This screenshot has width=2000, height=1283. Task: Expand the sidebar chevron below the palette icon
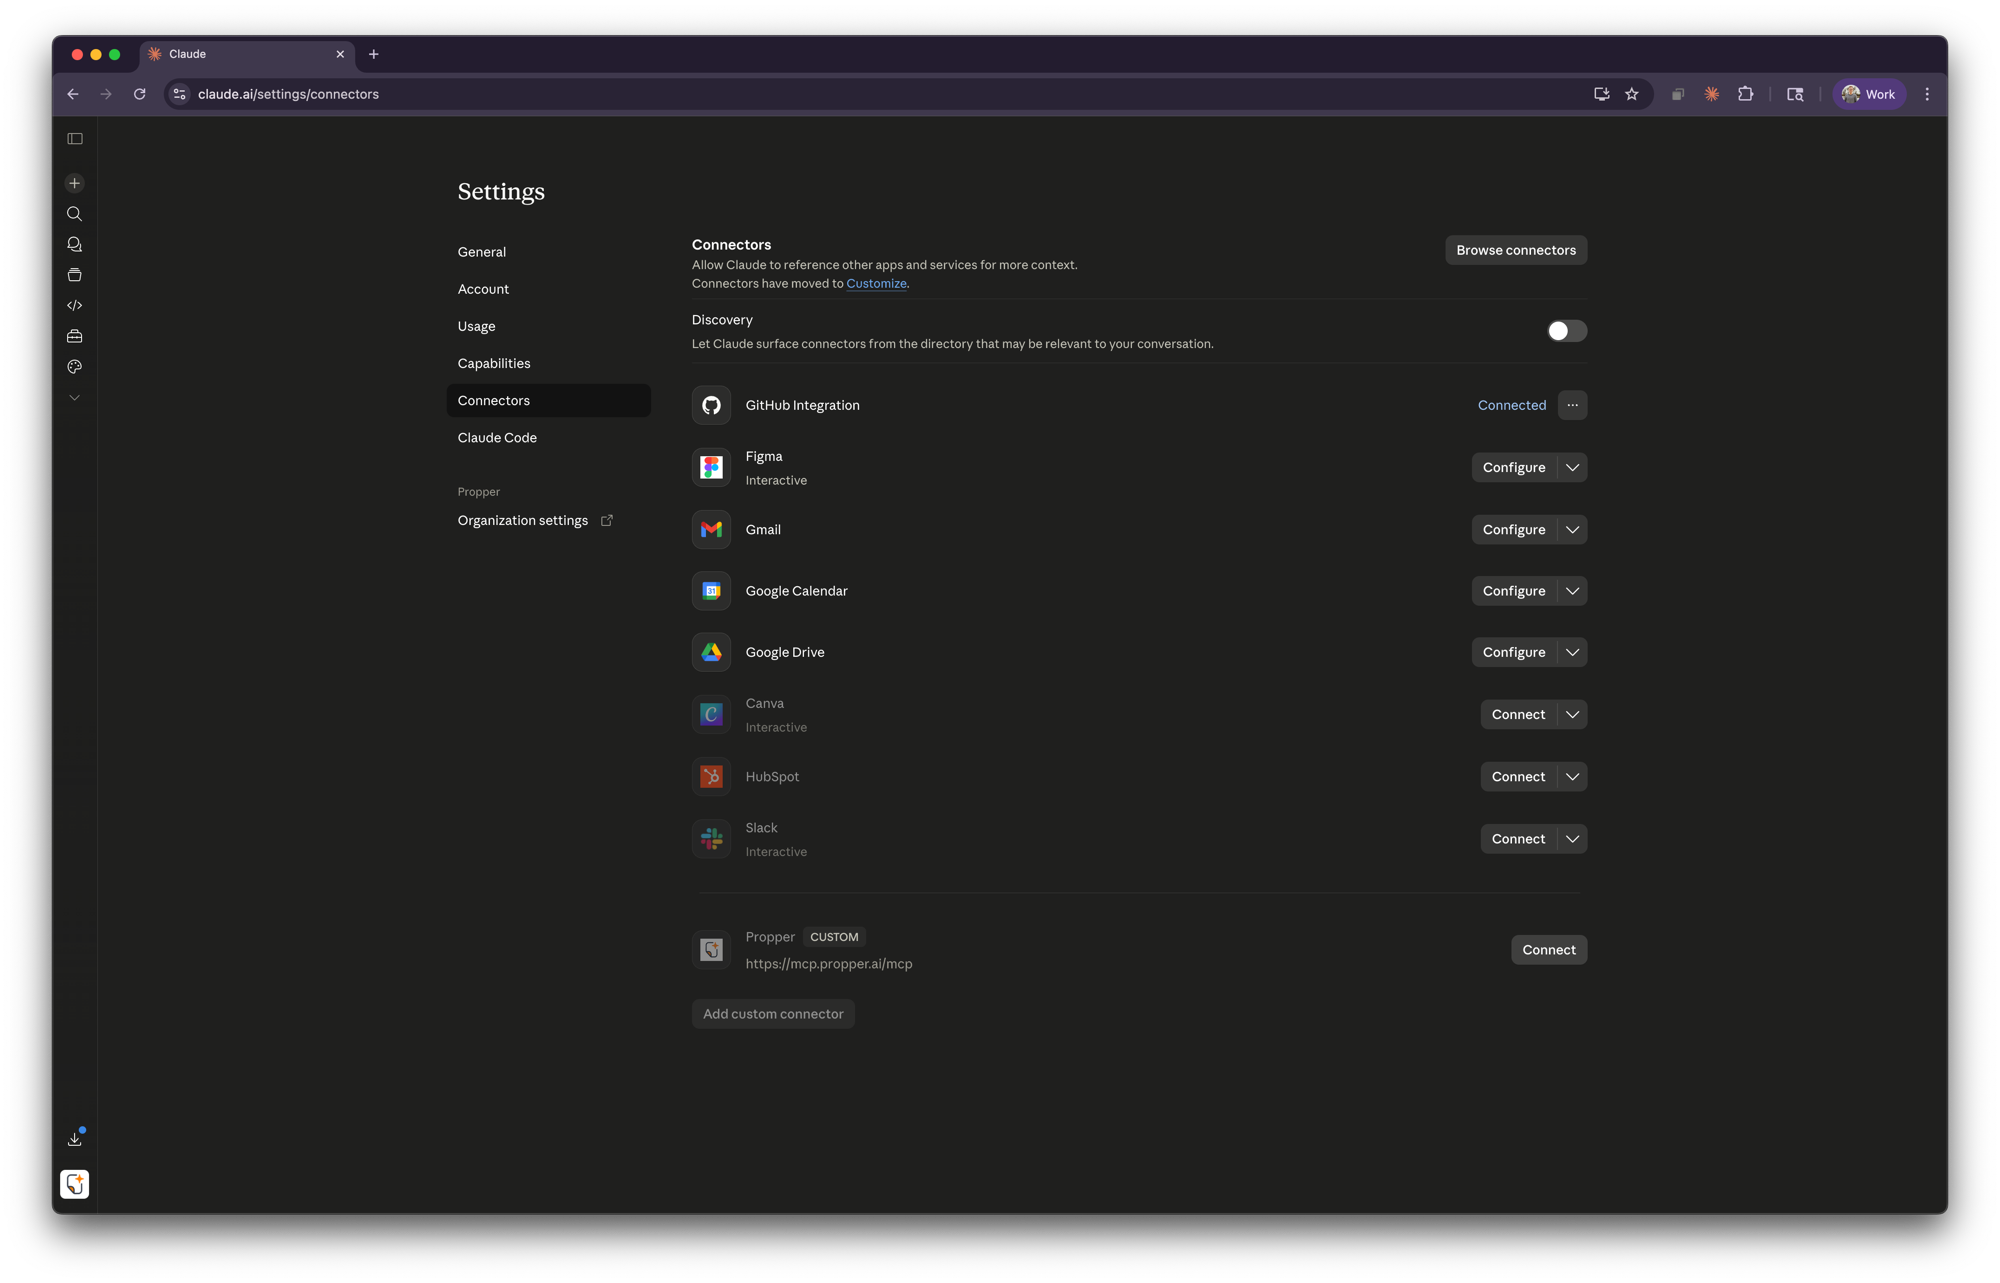click(74, 397)
